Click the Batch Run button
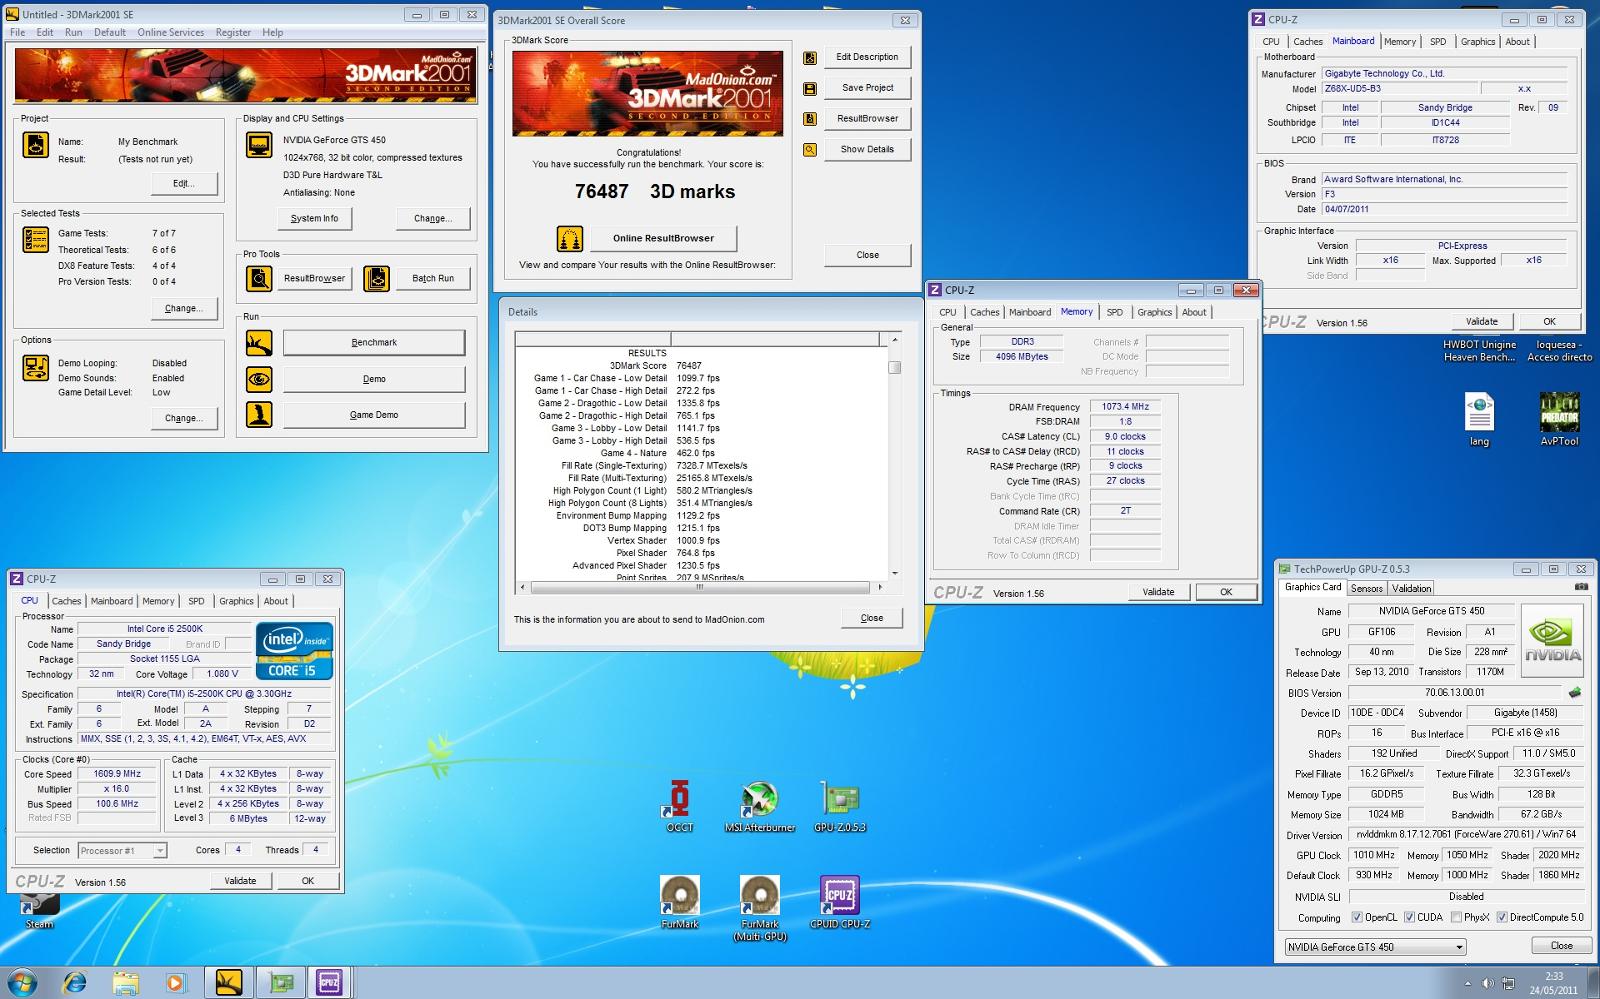The image size is (1600, 999). click(433, 278)
